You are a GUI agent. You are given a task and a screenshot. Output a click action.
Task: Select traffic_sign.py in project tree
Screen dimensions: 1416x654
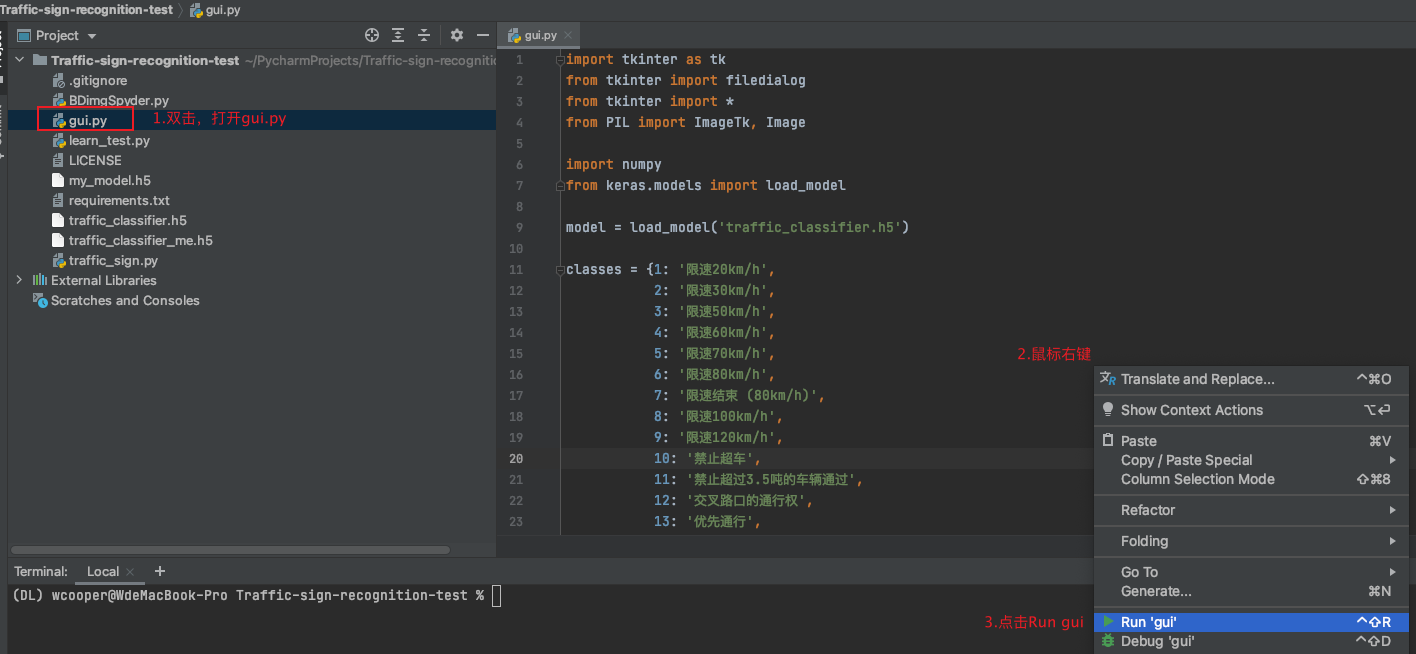click(x=113, y=260)
